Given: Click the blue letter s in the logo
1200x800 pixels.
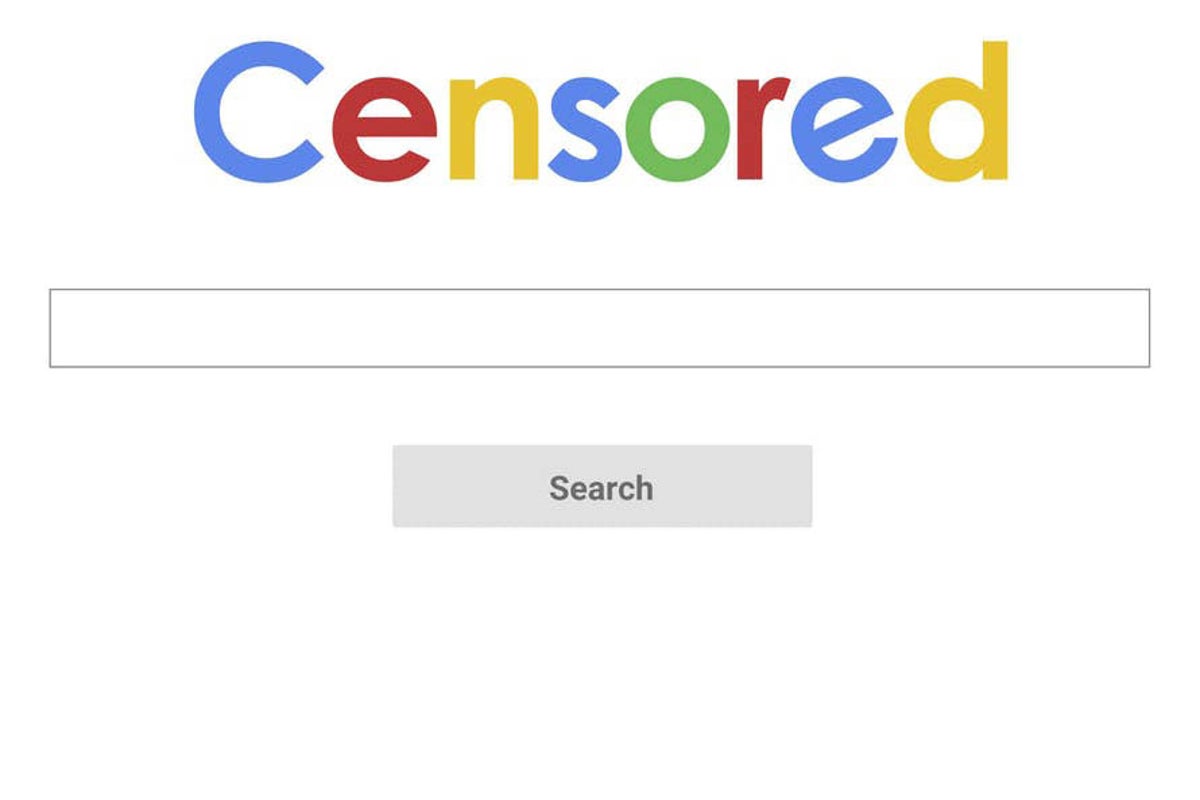Looking at the screenshot, I should coord(582,130).
